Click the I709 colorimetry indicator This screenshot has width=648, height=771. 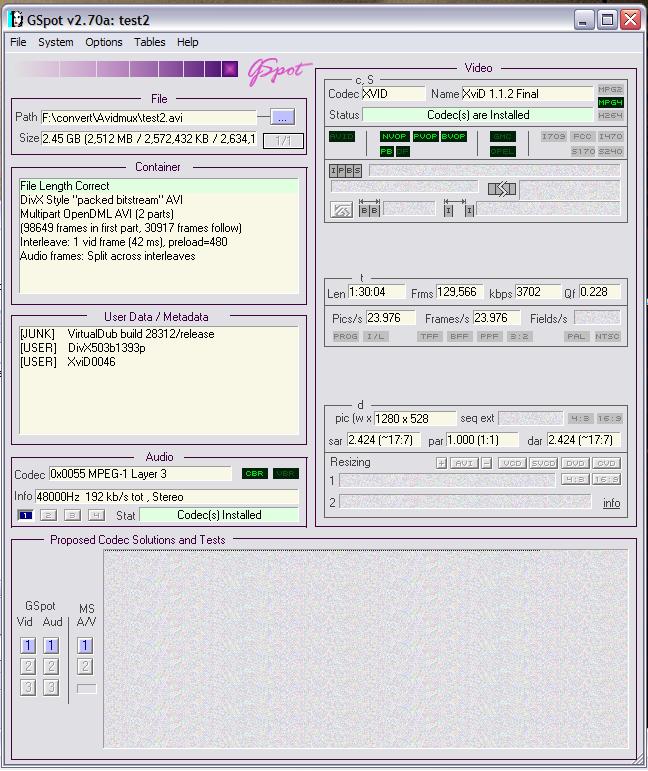pyautogui.click(x=554, y=136)
